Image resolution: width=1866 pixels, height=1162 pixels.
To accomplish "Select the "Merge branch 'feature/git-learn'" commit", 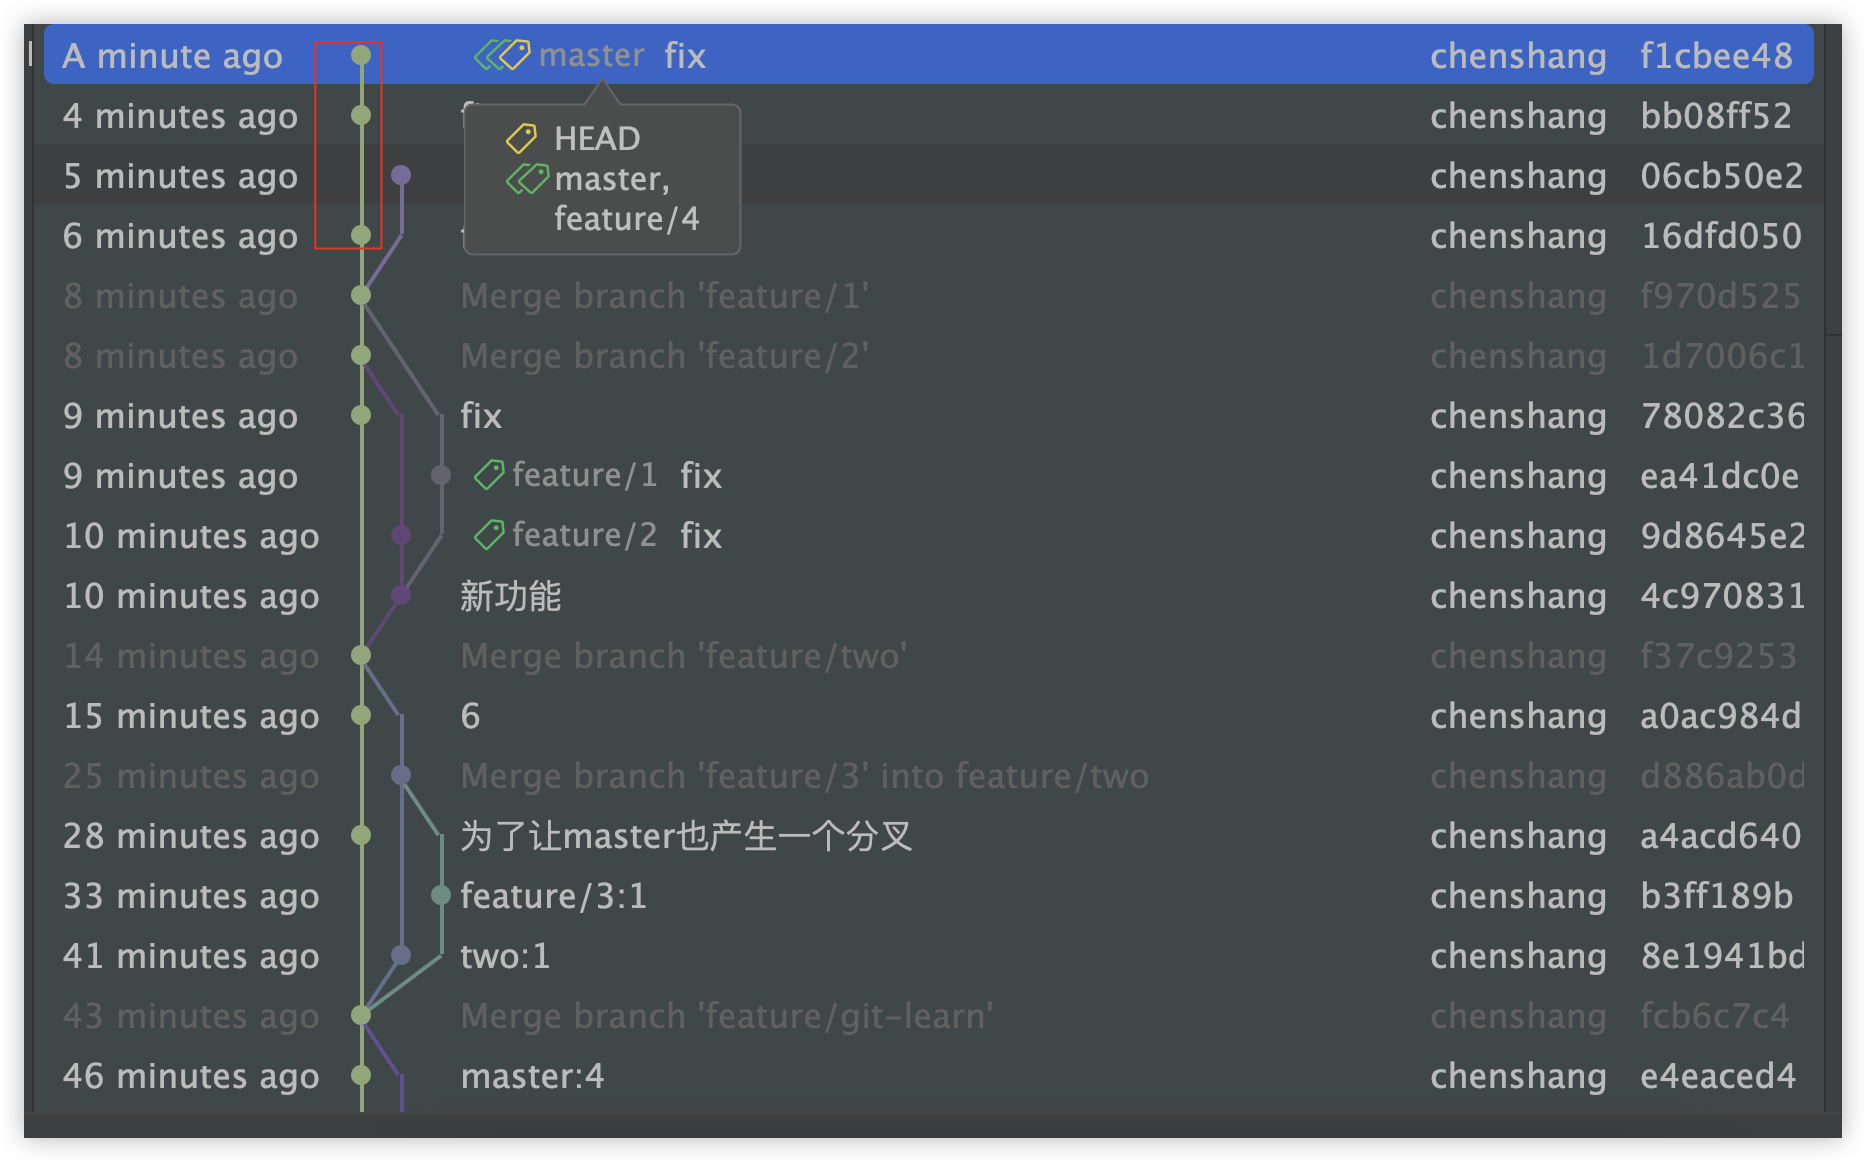I will point(726,1016).
